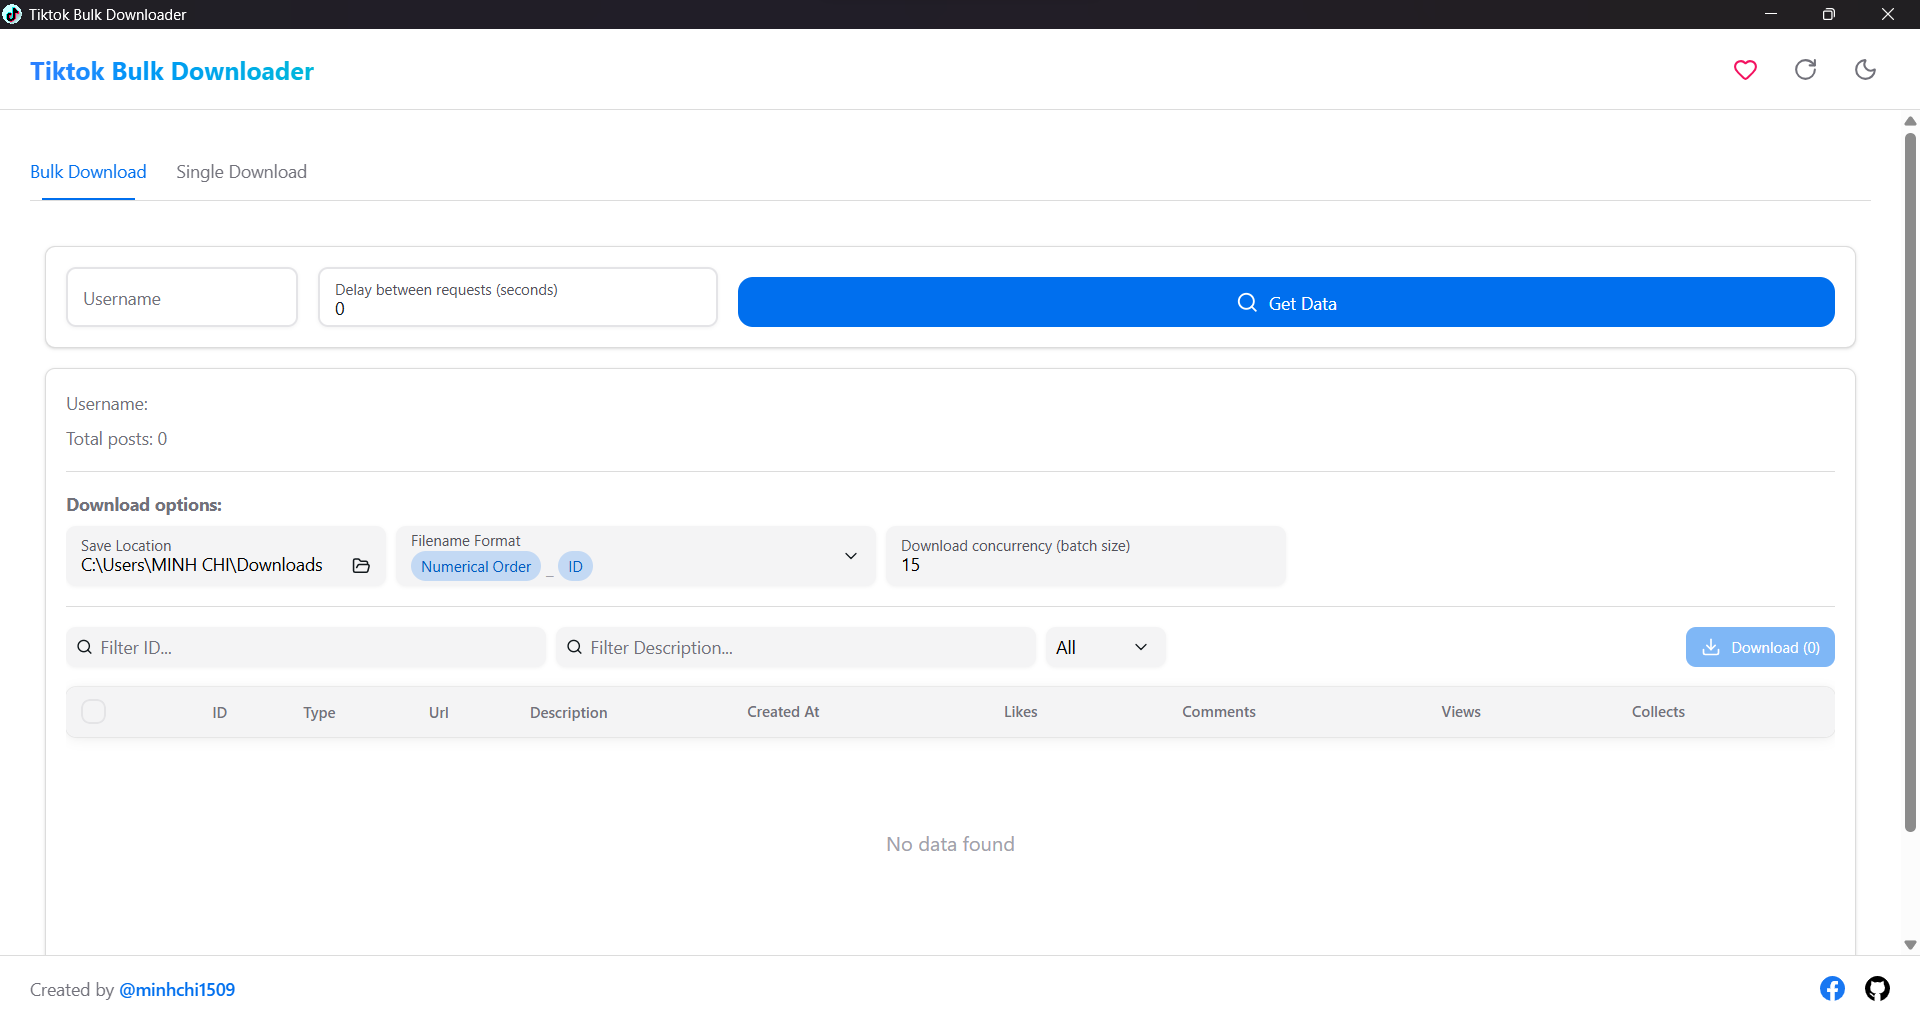This screenshot has height=1019, width=1920.
Task: Click the Download (0) button
Action: tap(1760, 647)
